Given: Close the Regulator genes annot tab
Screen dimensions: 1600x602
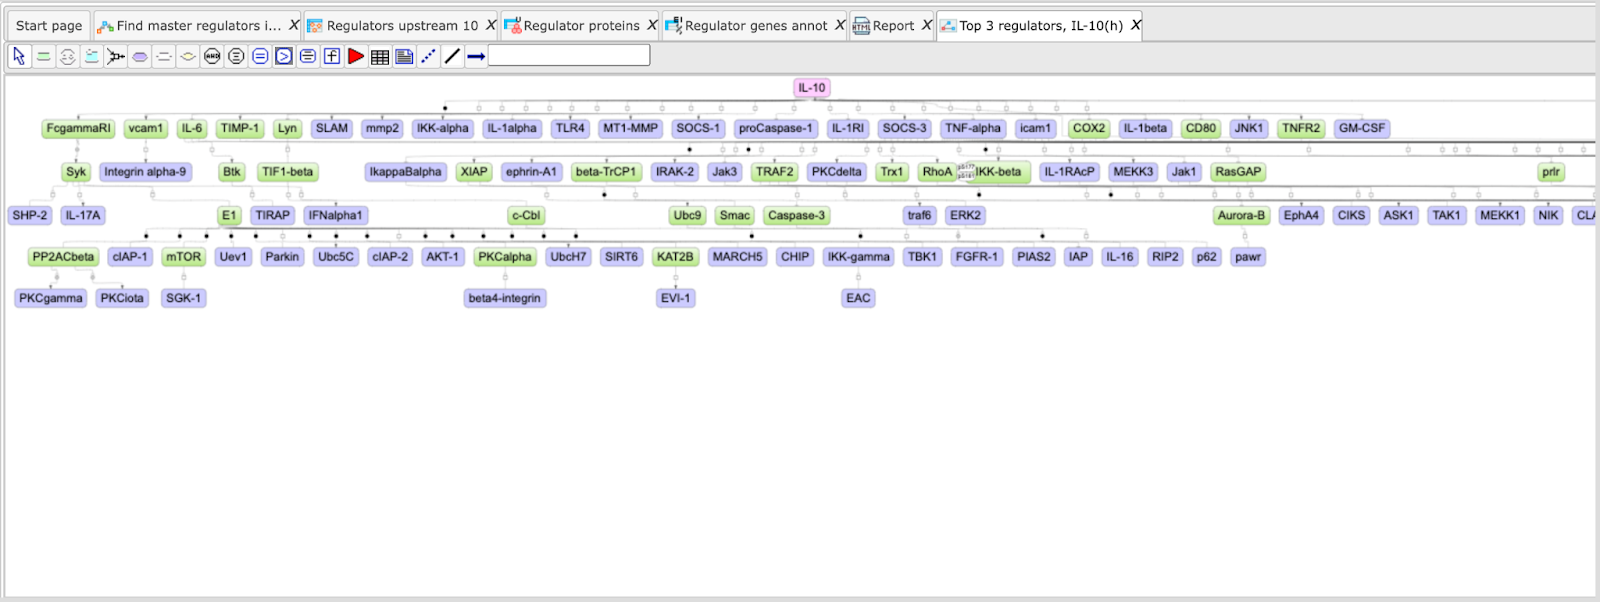Looking at the screenshot, I should tap(840, 25).
